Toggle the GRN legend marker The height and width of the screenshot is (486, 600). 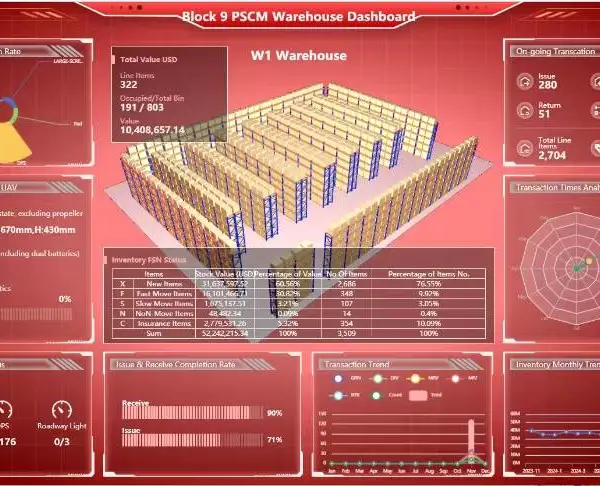coord(338,378)
